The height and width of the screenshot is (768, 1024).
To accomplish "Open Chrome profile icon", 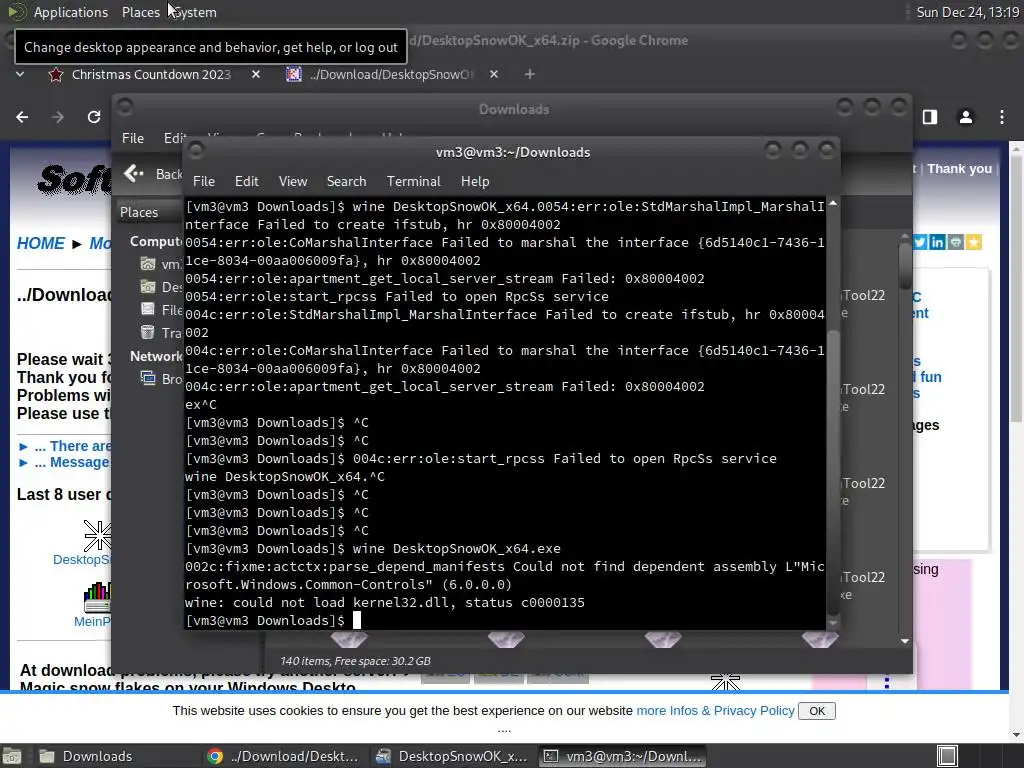I will click(x=966, y=117).
